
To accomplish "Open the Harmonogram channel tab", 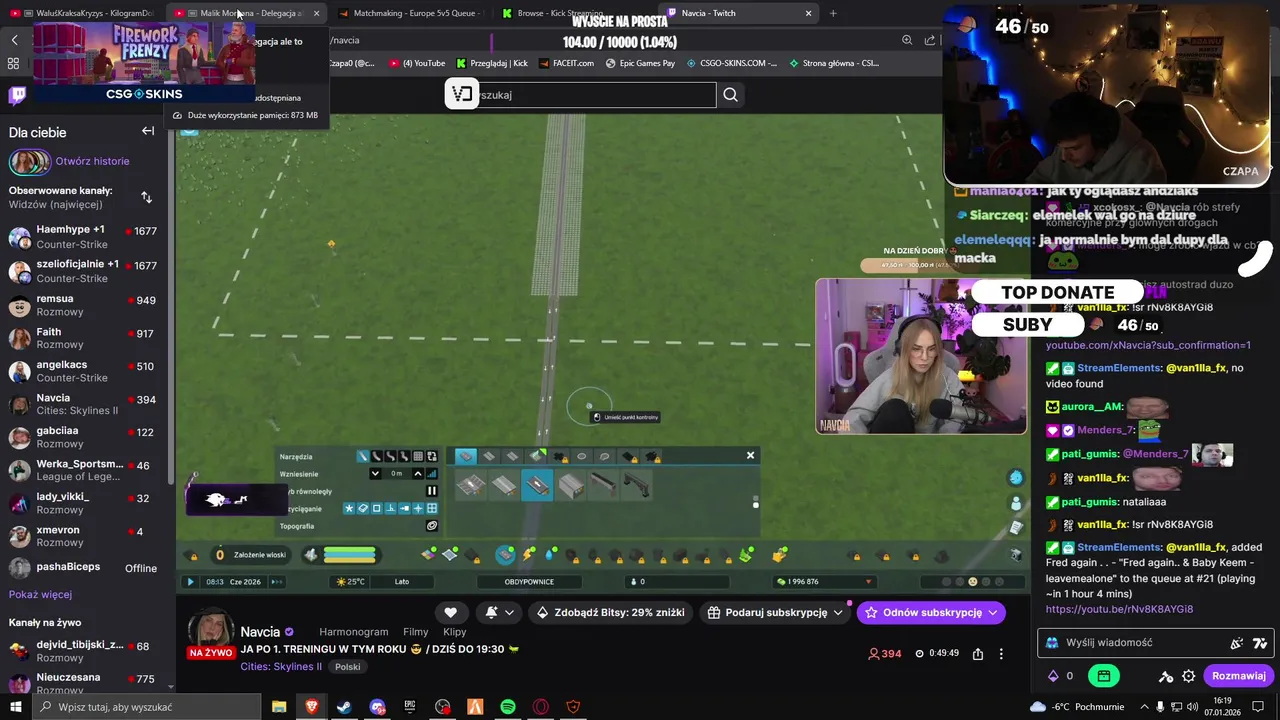I will coord(353,632).
